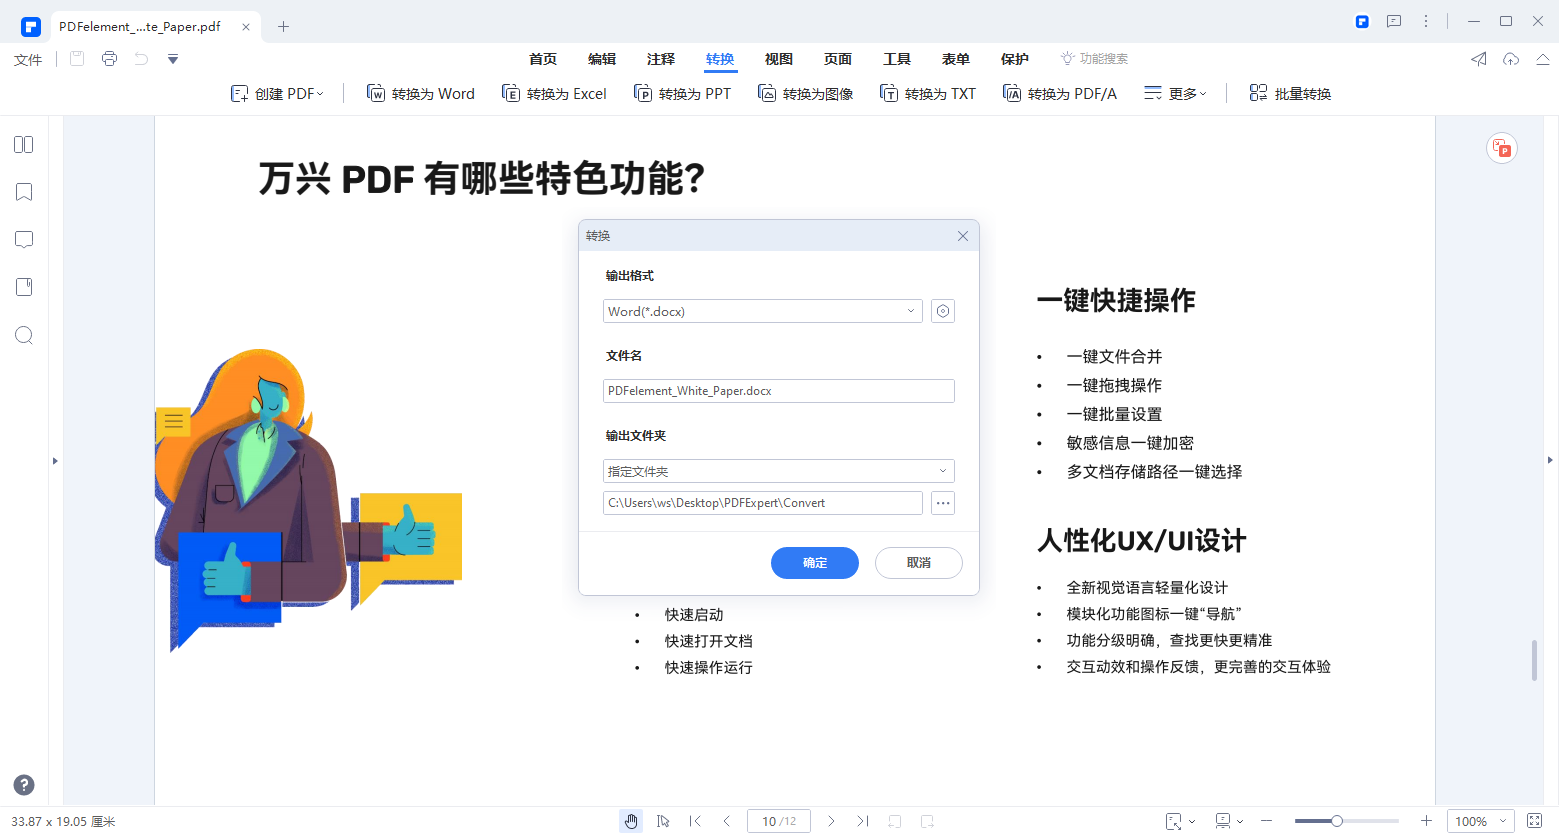This screenshot has height=836, width=1559.
Task: Open the search panel in the sidebar
Action: [23, 335]
